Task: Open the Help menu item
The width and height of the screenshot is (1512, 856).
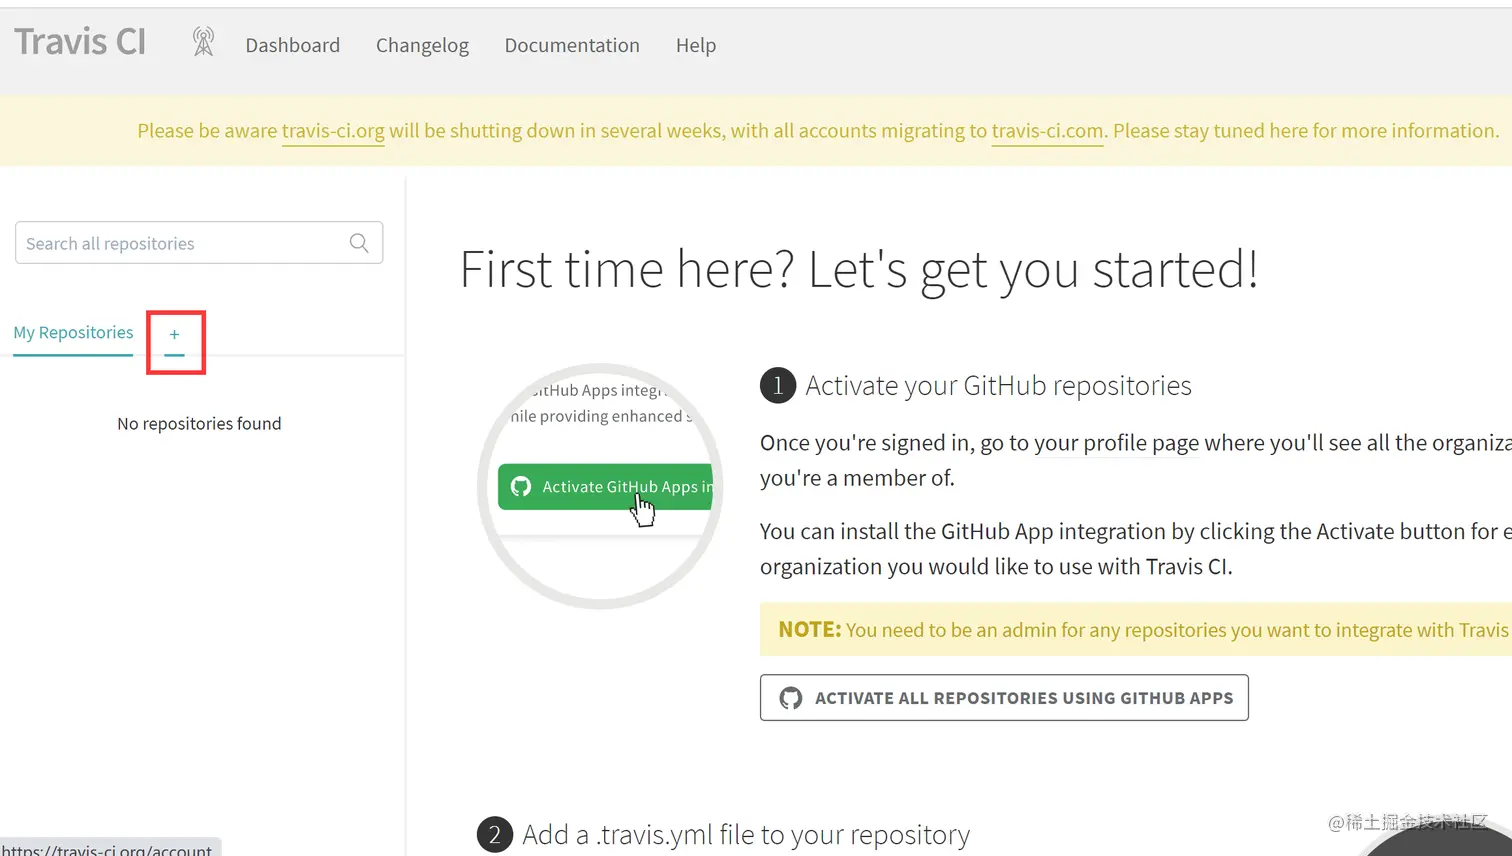Action: pos(696,45)
